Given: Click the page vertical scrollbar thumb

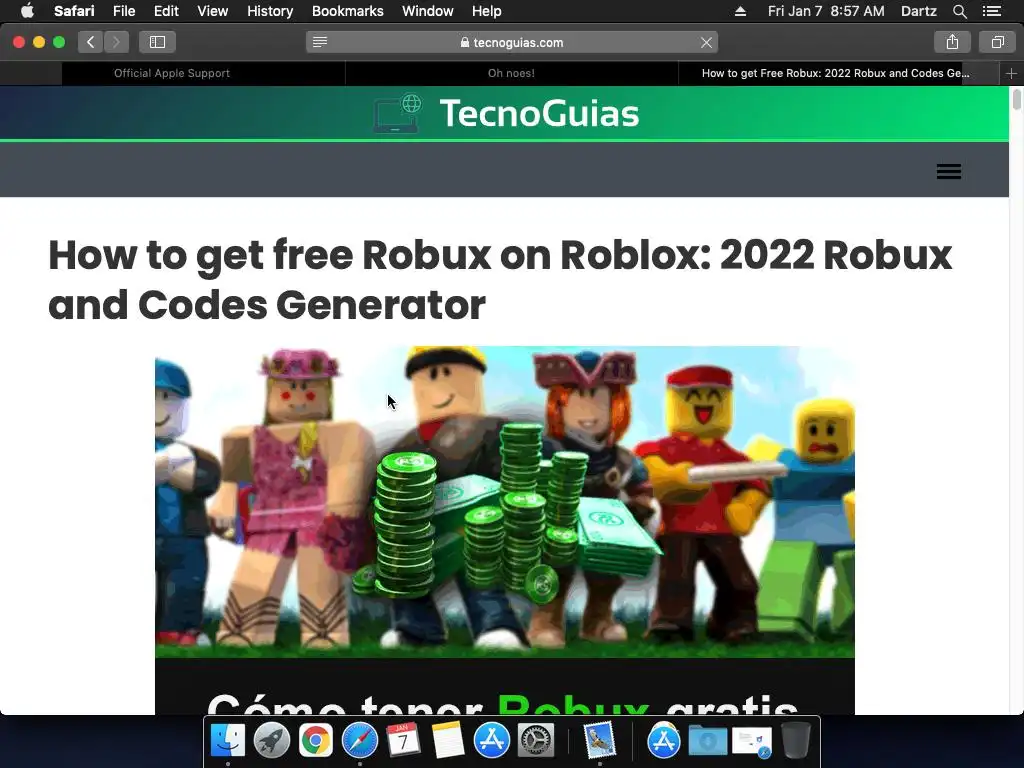Looking at the screenshot, I should 1016,99.
